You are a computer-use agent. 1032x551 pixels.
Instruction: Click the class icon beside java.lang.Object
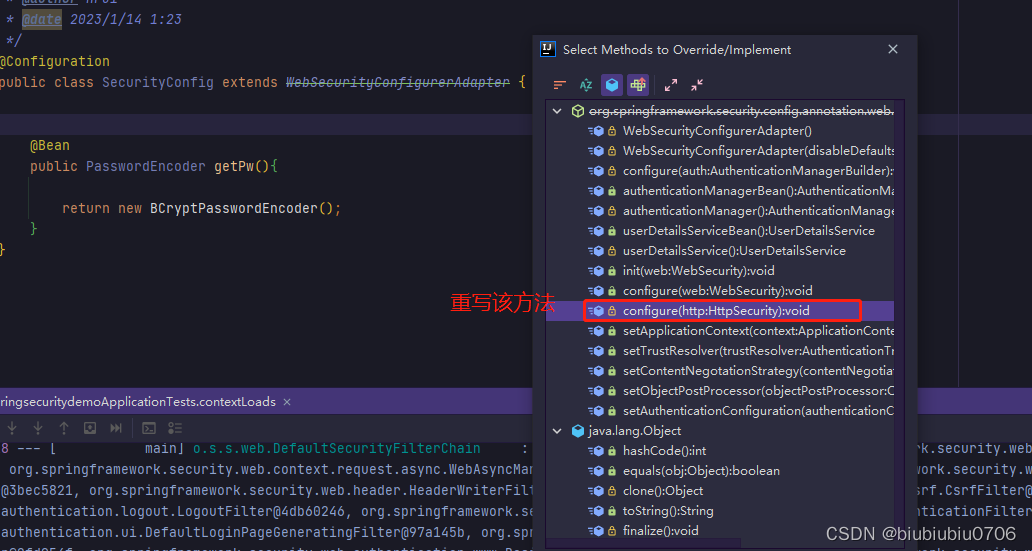[x=577, y=431]
